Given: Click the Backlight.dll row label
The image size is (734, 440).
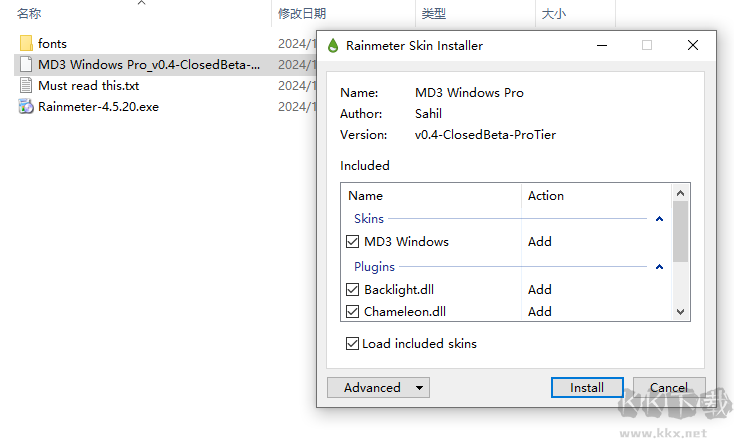Looking at the screenshot, I should click(x=399, y=290).
